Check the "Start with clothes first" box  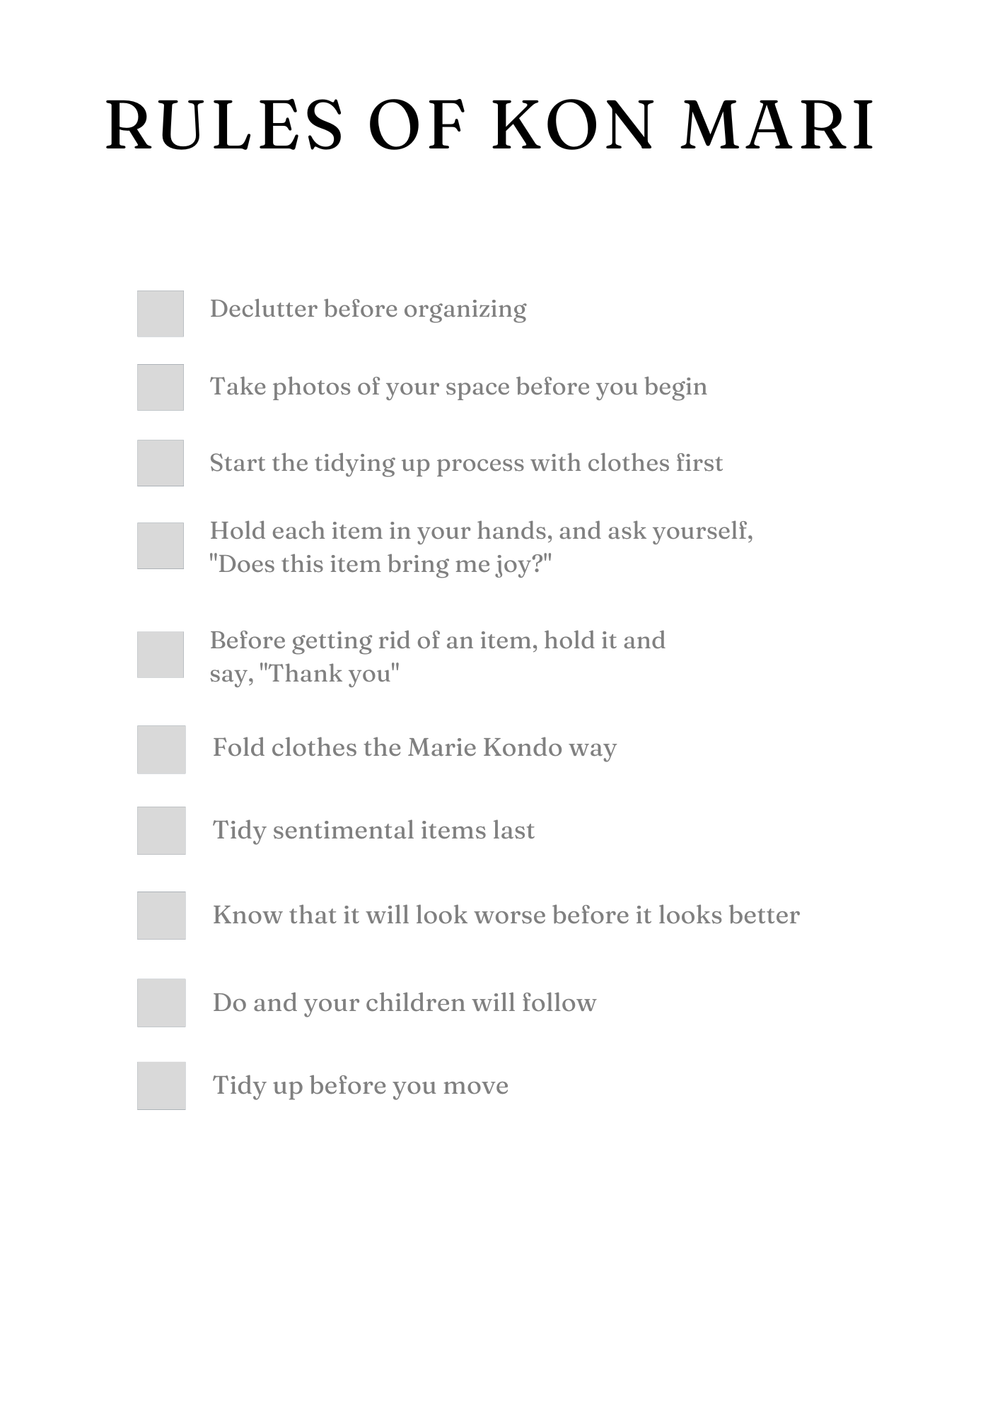(160, 463)
